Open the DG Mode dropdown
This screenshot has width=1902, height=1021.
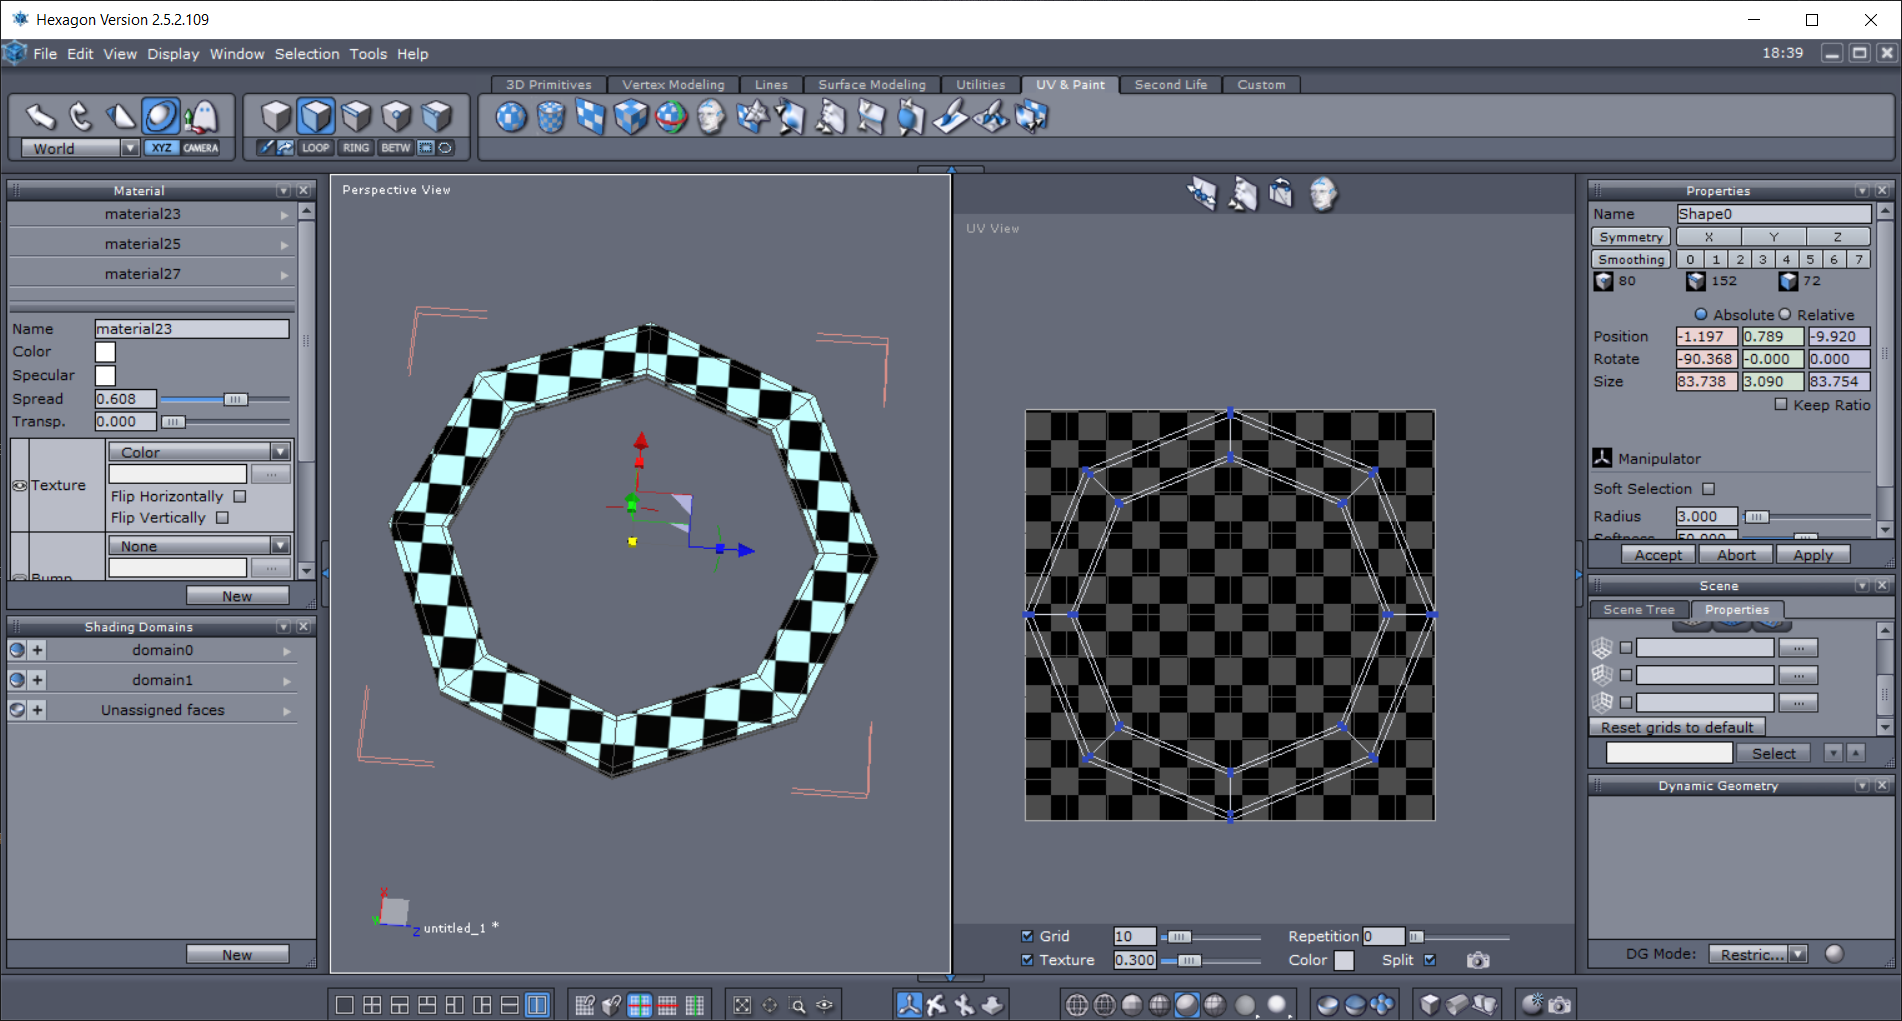pos(1798,954)
